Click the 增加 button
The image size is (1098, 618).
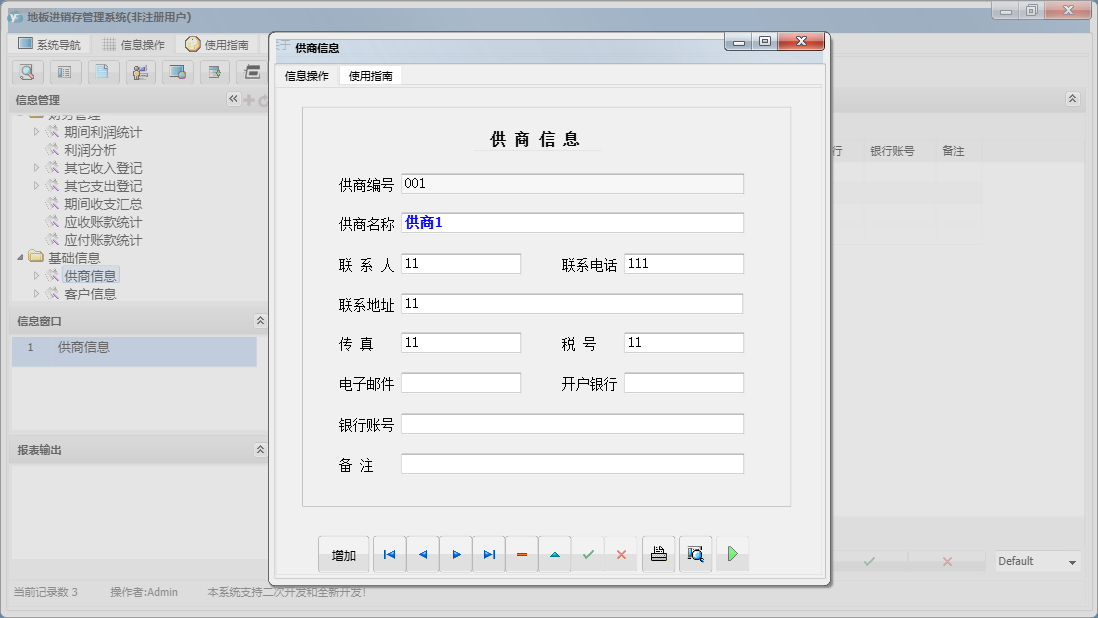coord(343,554)
